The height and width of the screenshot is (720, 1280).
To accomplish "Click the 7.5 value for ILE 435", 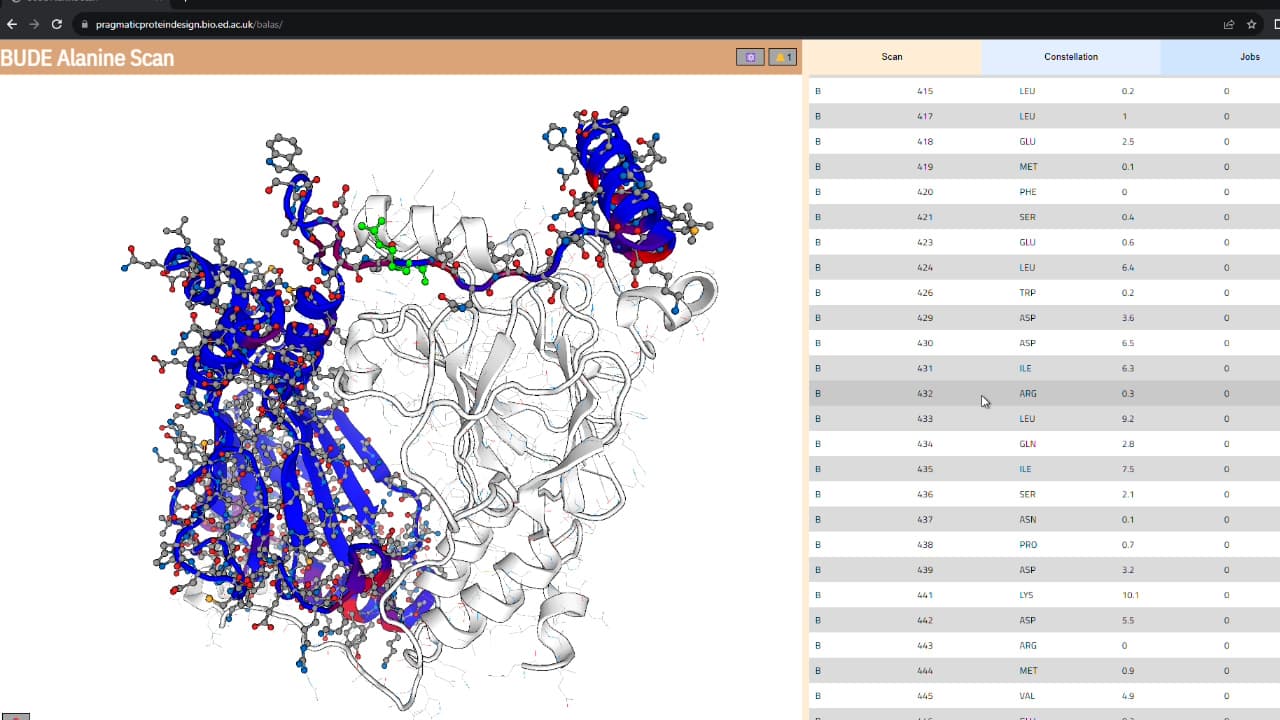I will [x=1128, y=469].
